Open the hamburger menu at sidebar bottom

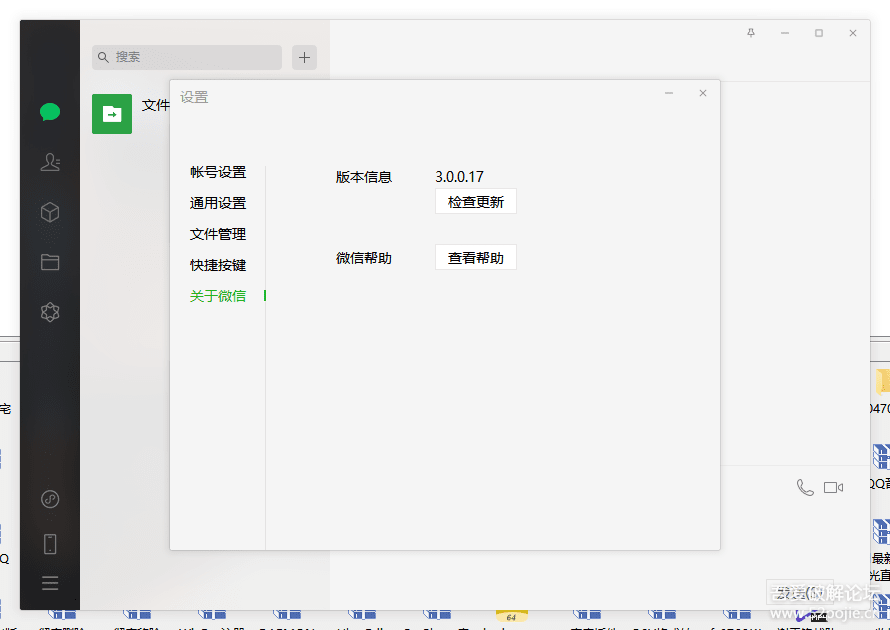coord(50,583)
